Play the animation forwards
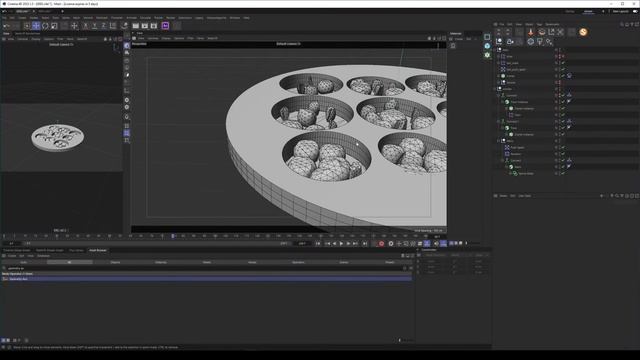Image resolution: width=640 pixels, height=360 pixels. tap(341, 244)
